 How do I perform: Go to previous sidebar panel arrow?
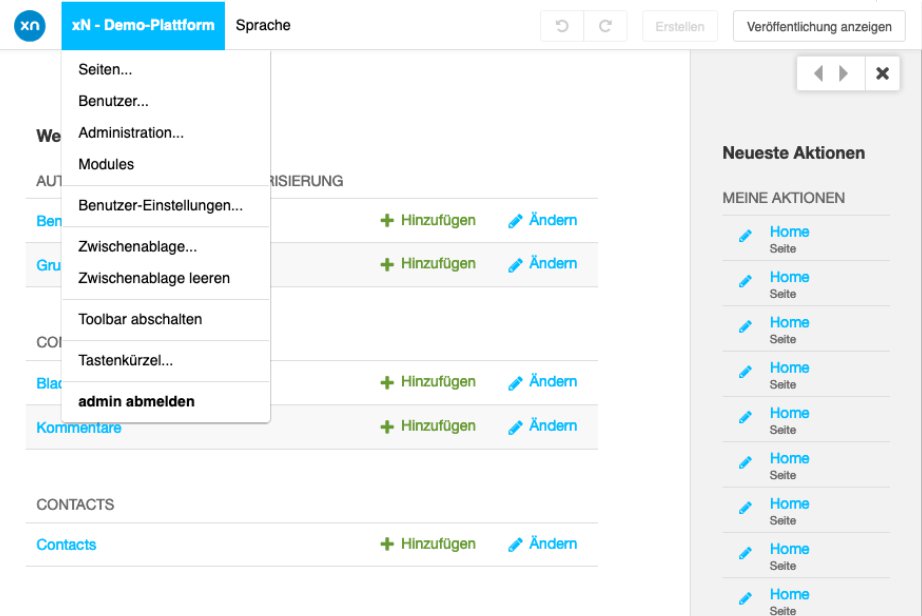pyautogui.click(x=818, y=73)
